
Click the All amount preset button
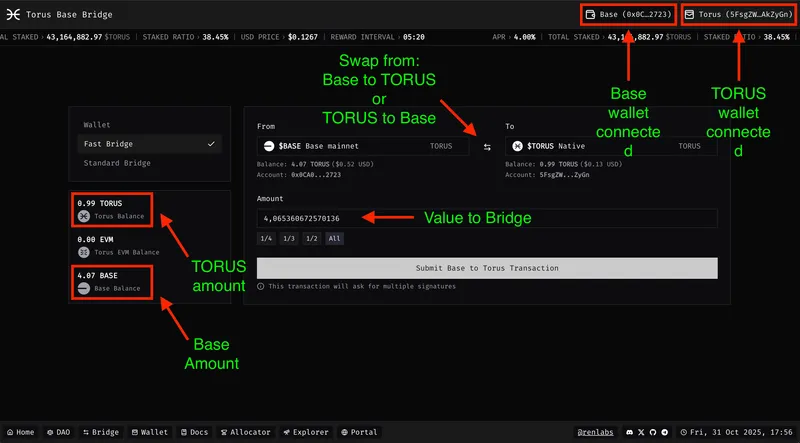click(335, 239)
